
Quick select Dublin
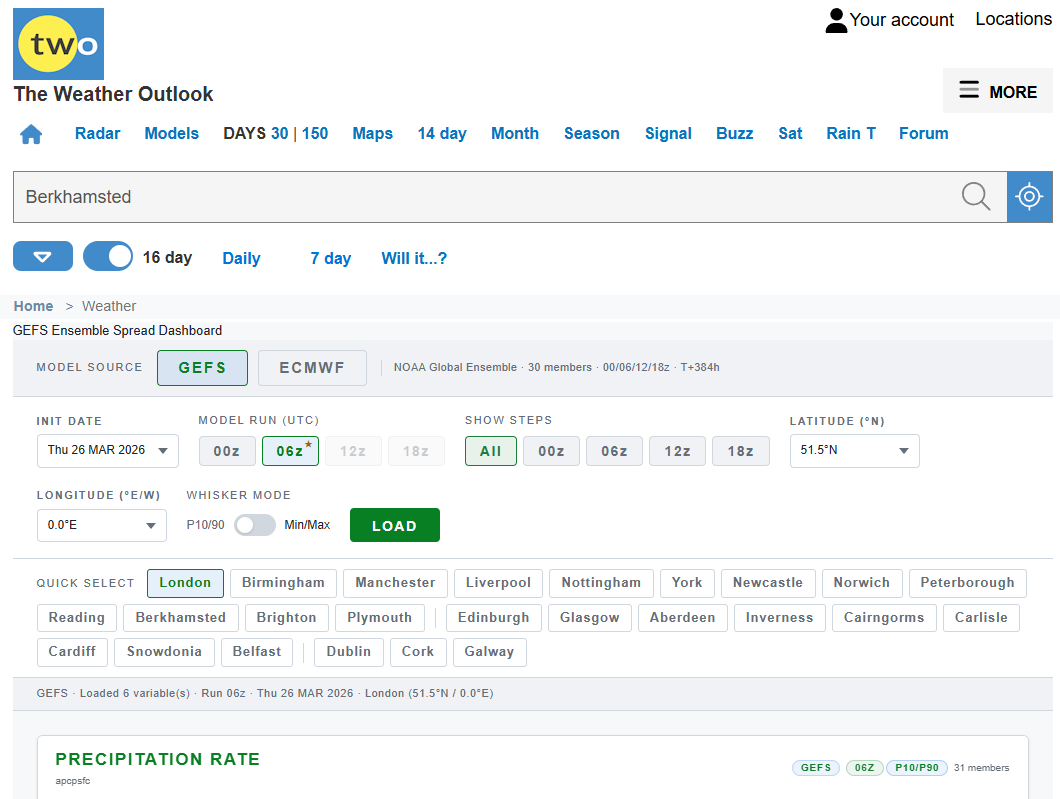pyautogui.click(x=349, y=652)
